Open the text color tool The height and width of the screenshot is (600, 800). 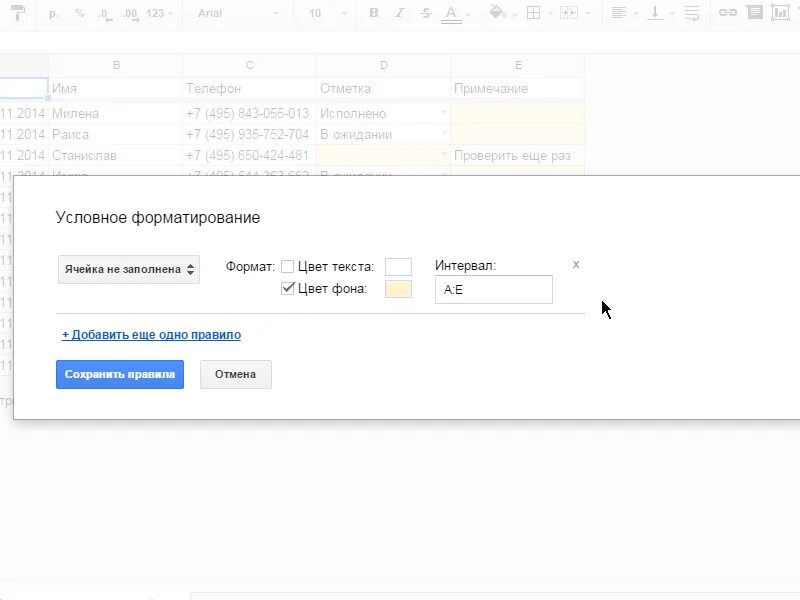tap(452, 14)
